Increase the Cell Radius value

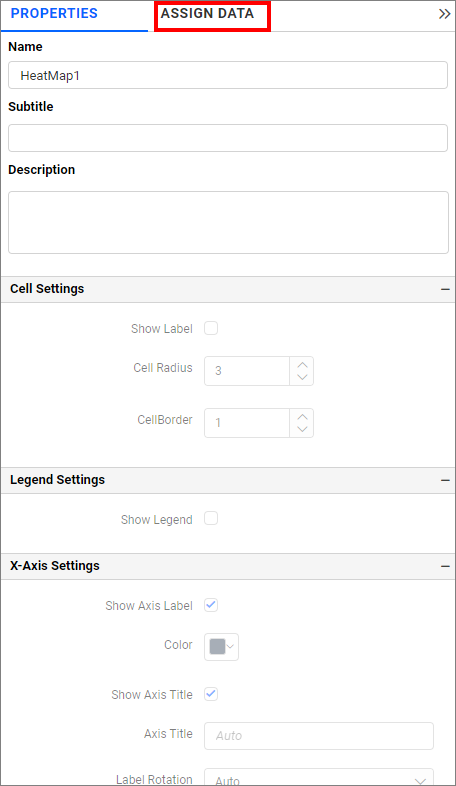tap(302, 364)
